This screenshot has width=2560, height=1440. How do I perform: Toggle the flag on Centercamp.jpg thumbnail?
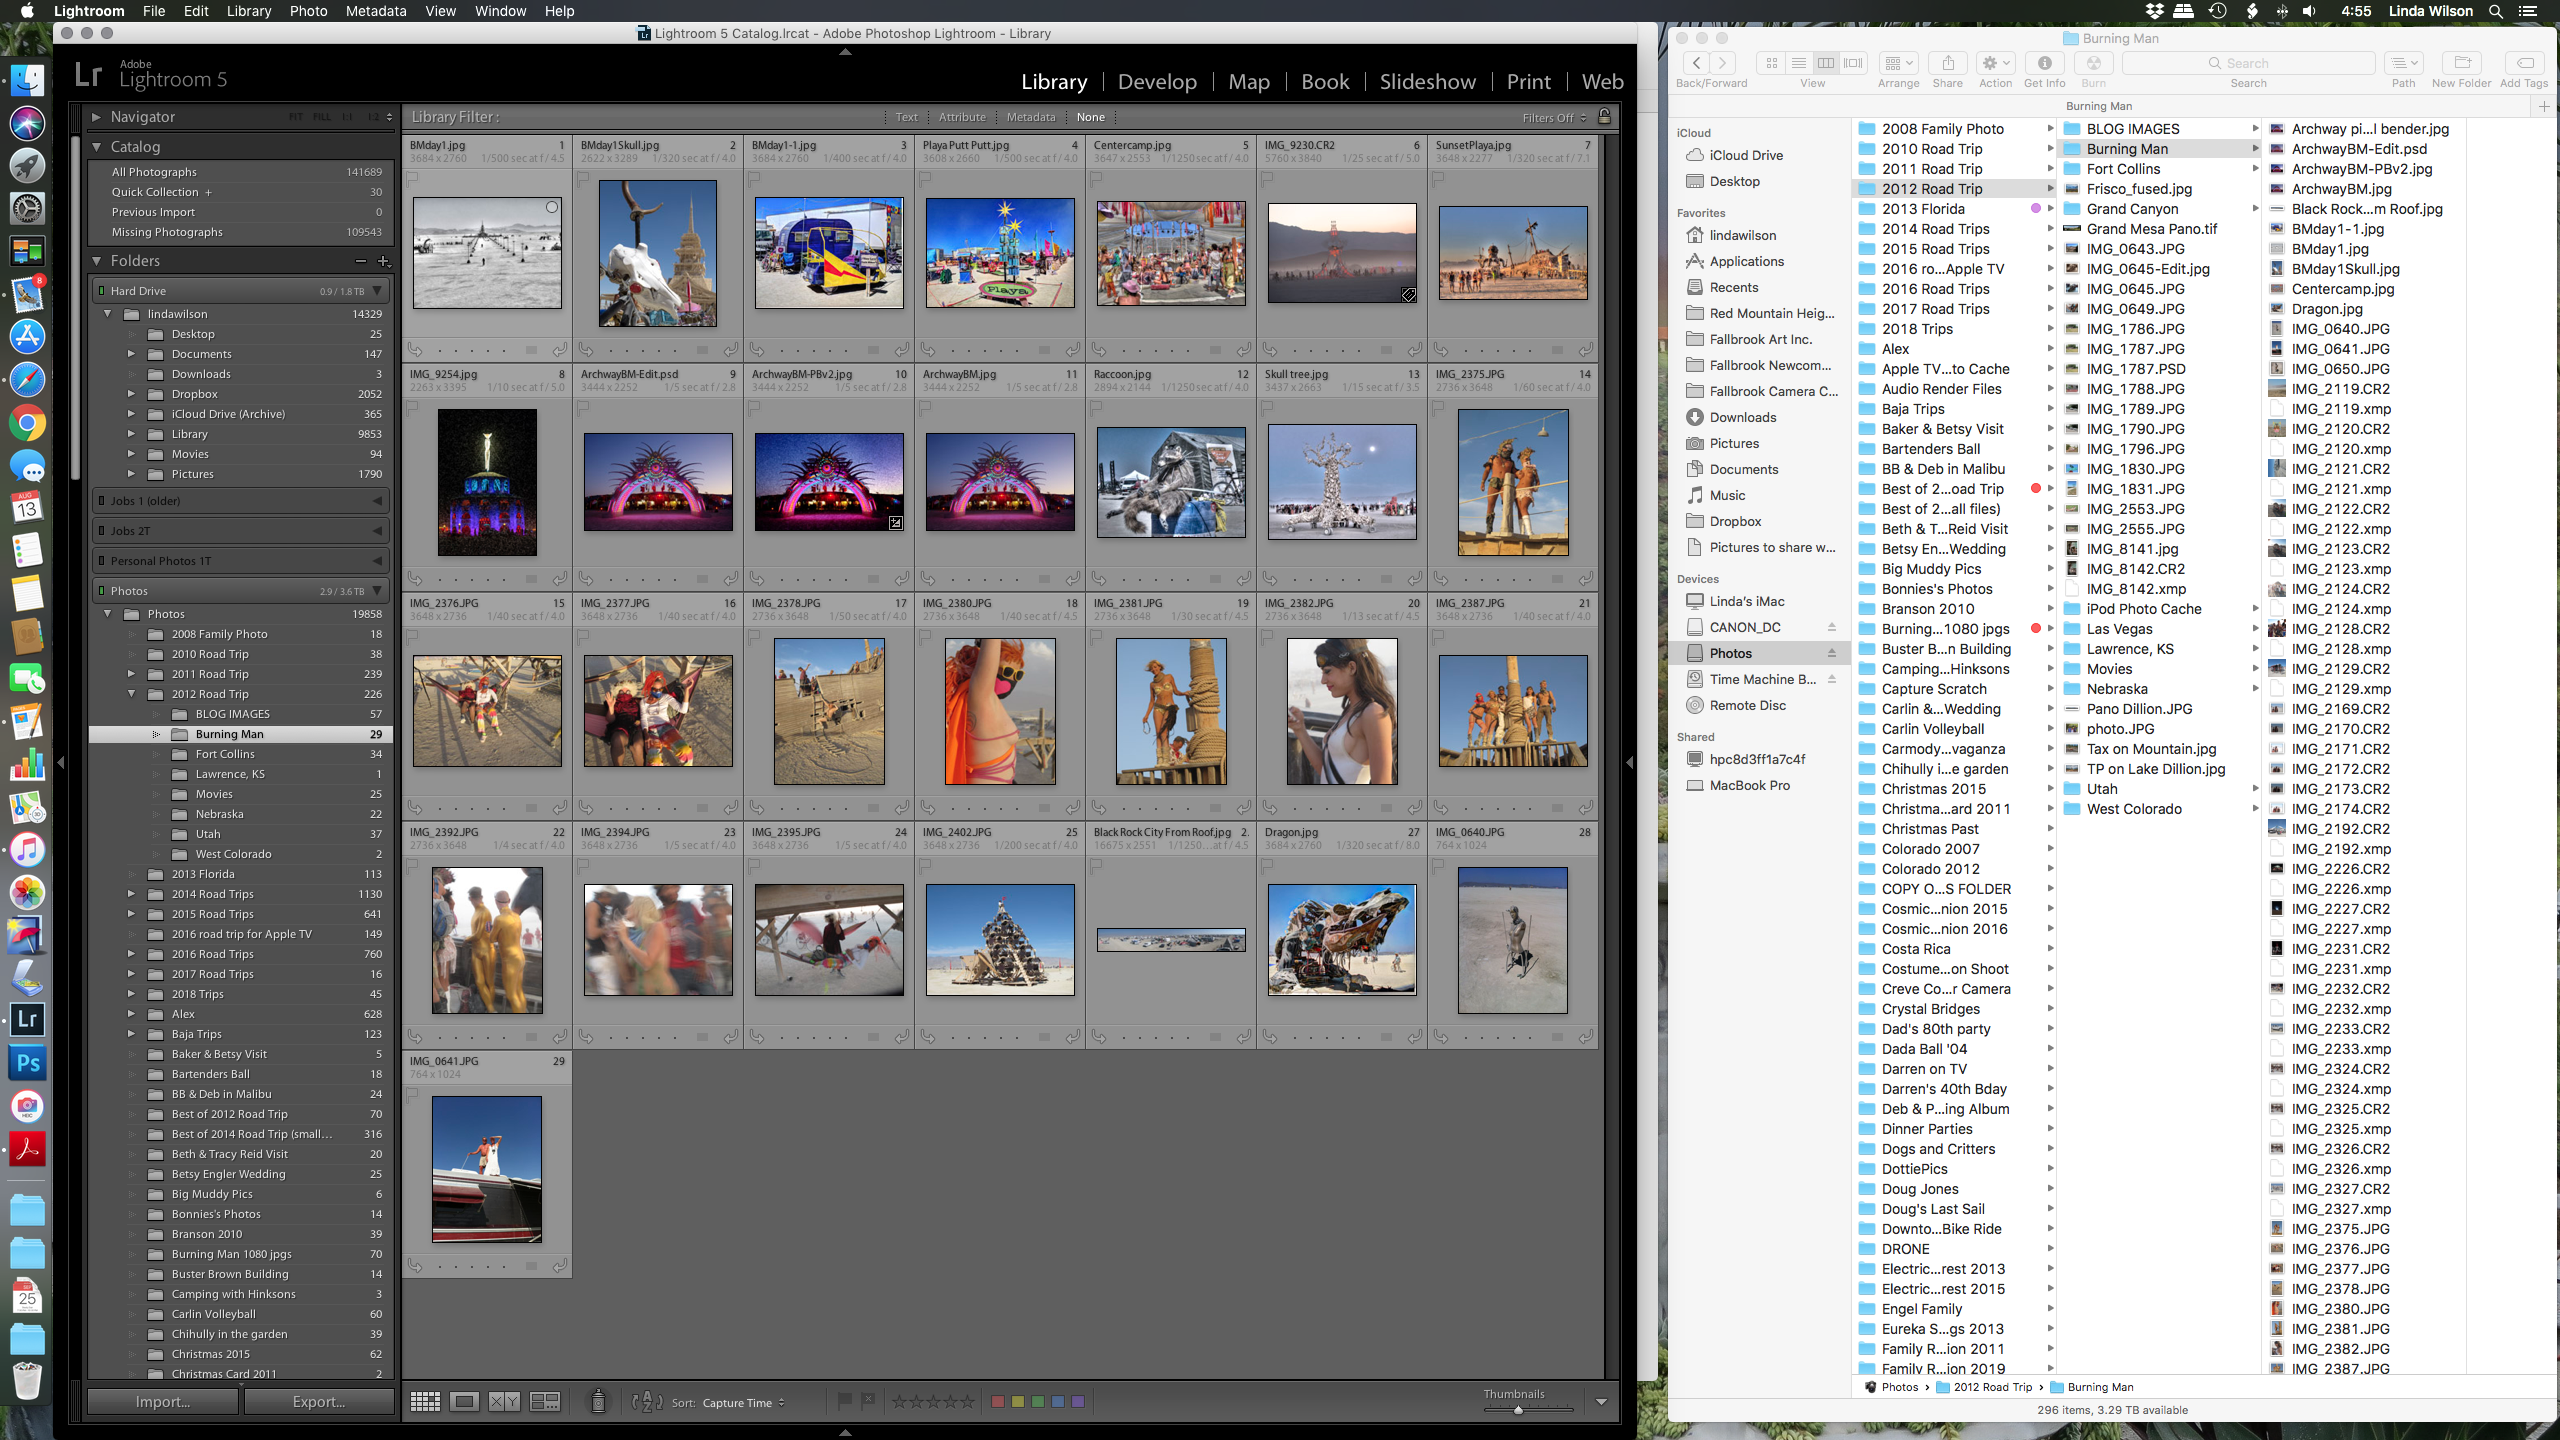pyautogui.click(x=1096, y=178)
